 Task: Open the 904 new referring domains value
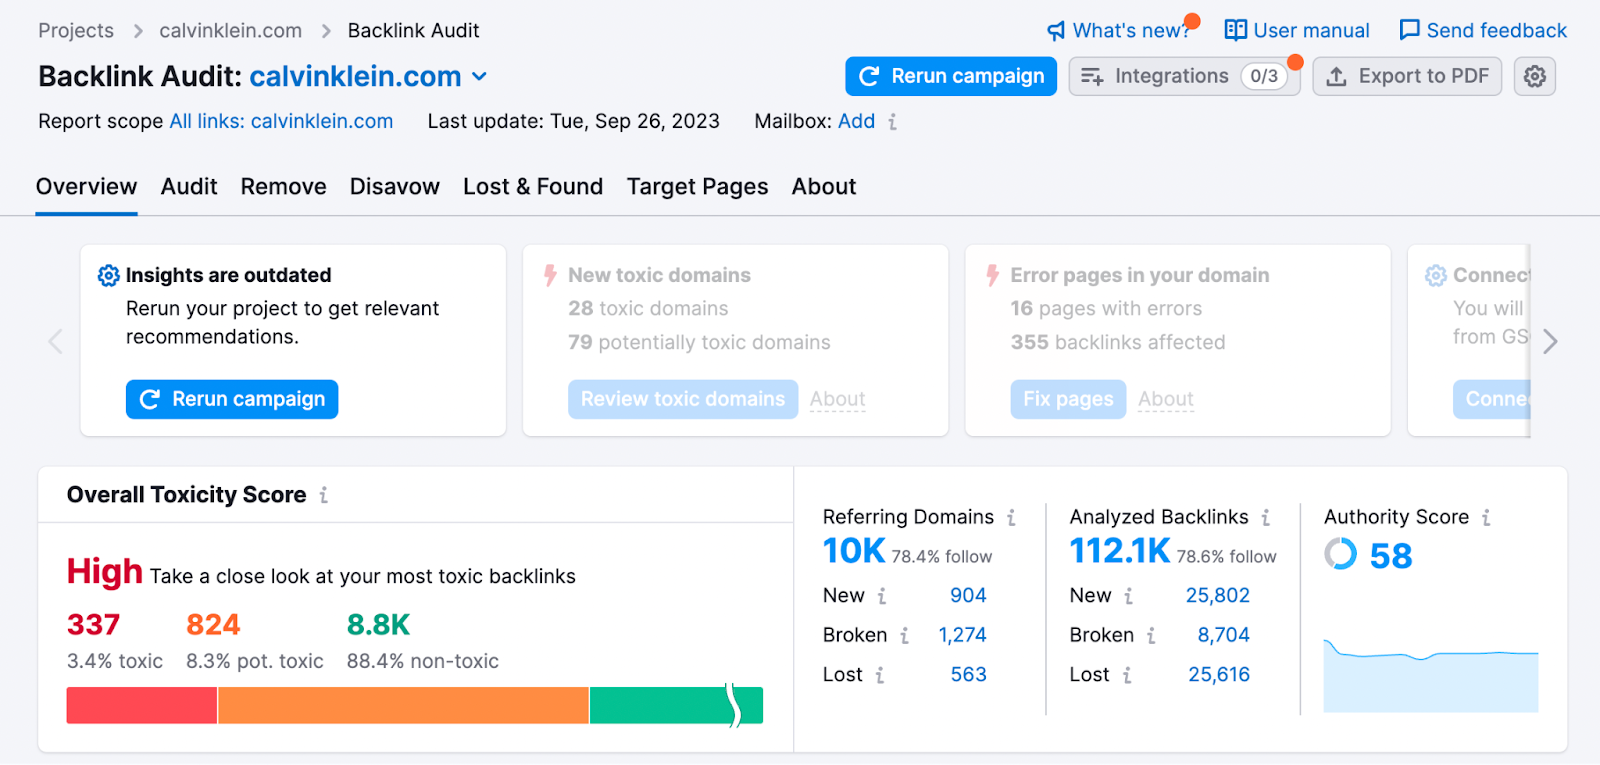pos(968,596)
